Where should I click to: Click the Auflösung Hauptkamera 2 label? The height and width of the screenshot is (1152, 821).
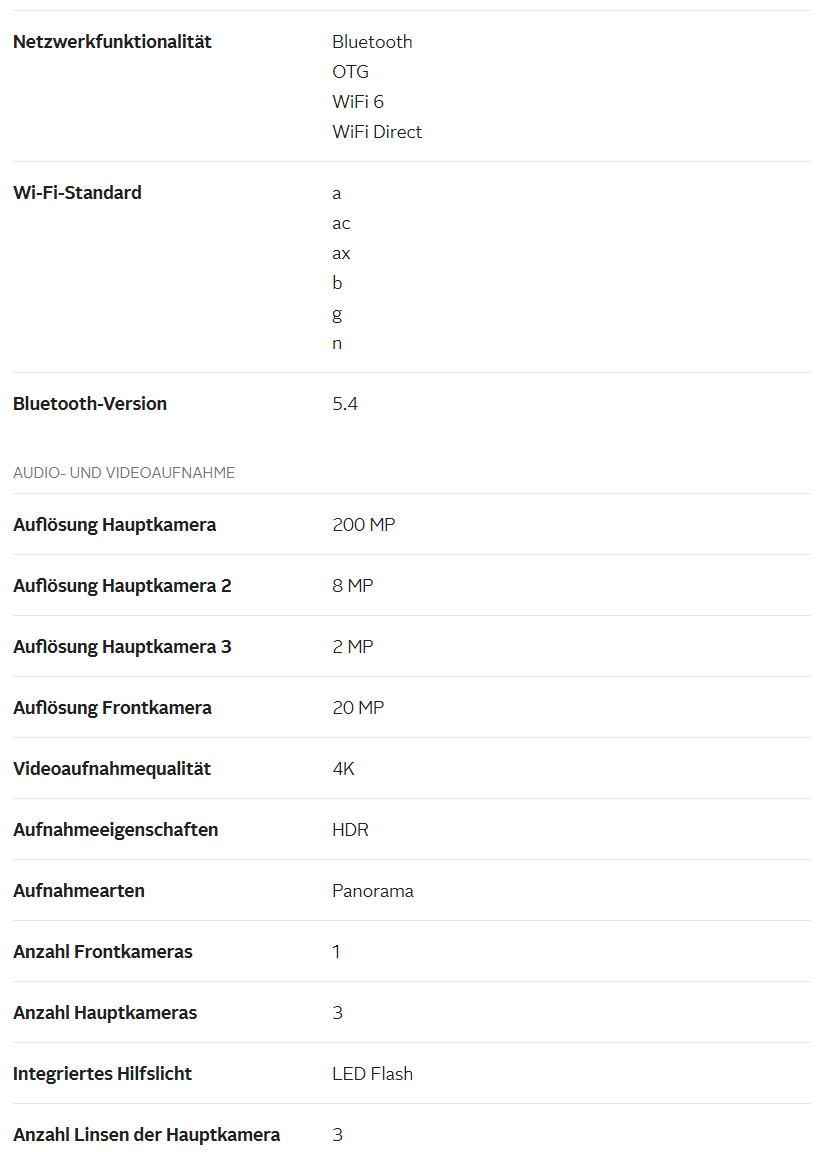tap(122, 586)
